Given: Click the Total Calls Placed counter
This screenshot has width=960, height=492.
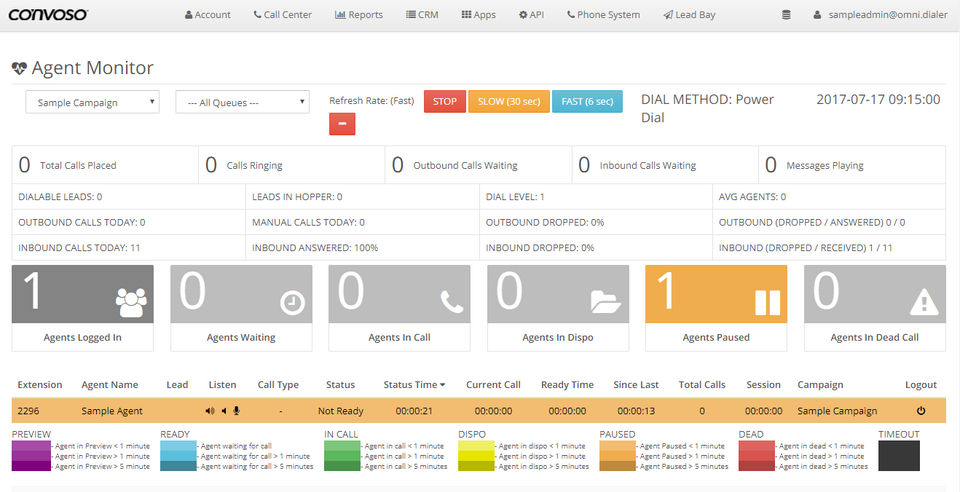Looking at the screenshot, I should tap(105, 165).
